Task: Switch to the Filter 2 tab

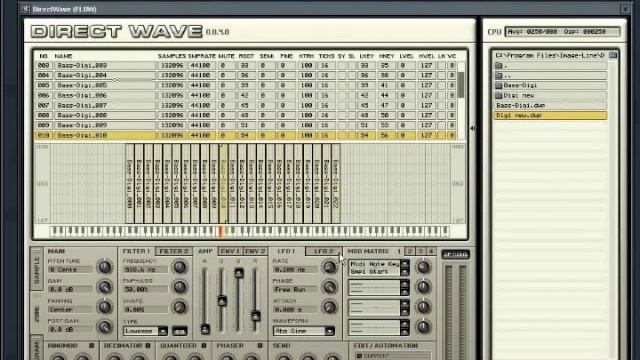Action: point(173,251)
